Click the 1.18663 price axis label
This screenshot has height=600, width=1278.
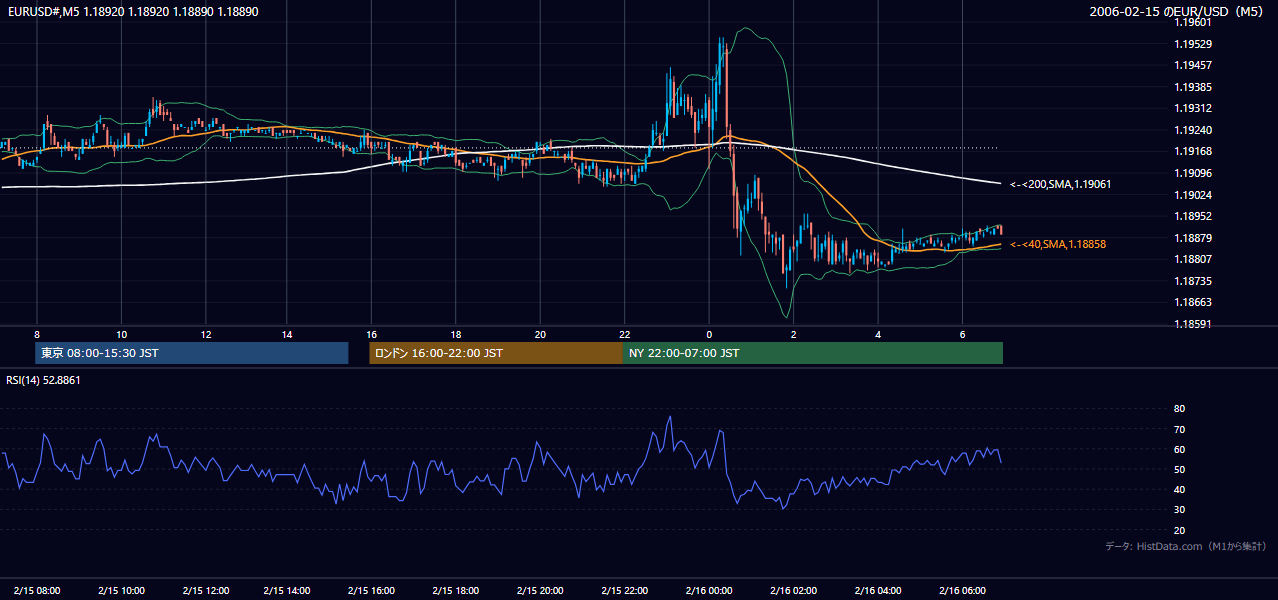tap(1192, 302)
